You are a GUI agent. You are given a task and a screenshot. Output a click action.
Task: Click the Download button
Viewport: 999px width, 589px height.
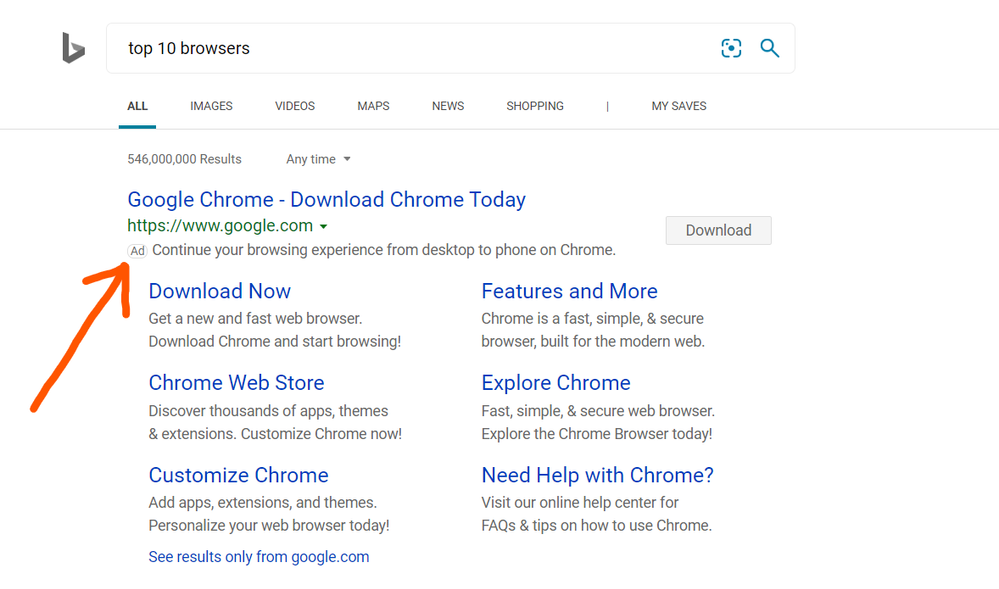tap(718, 230)
